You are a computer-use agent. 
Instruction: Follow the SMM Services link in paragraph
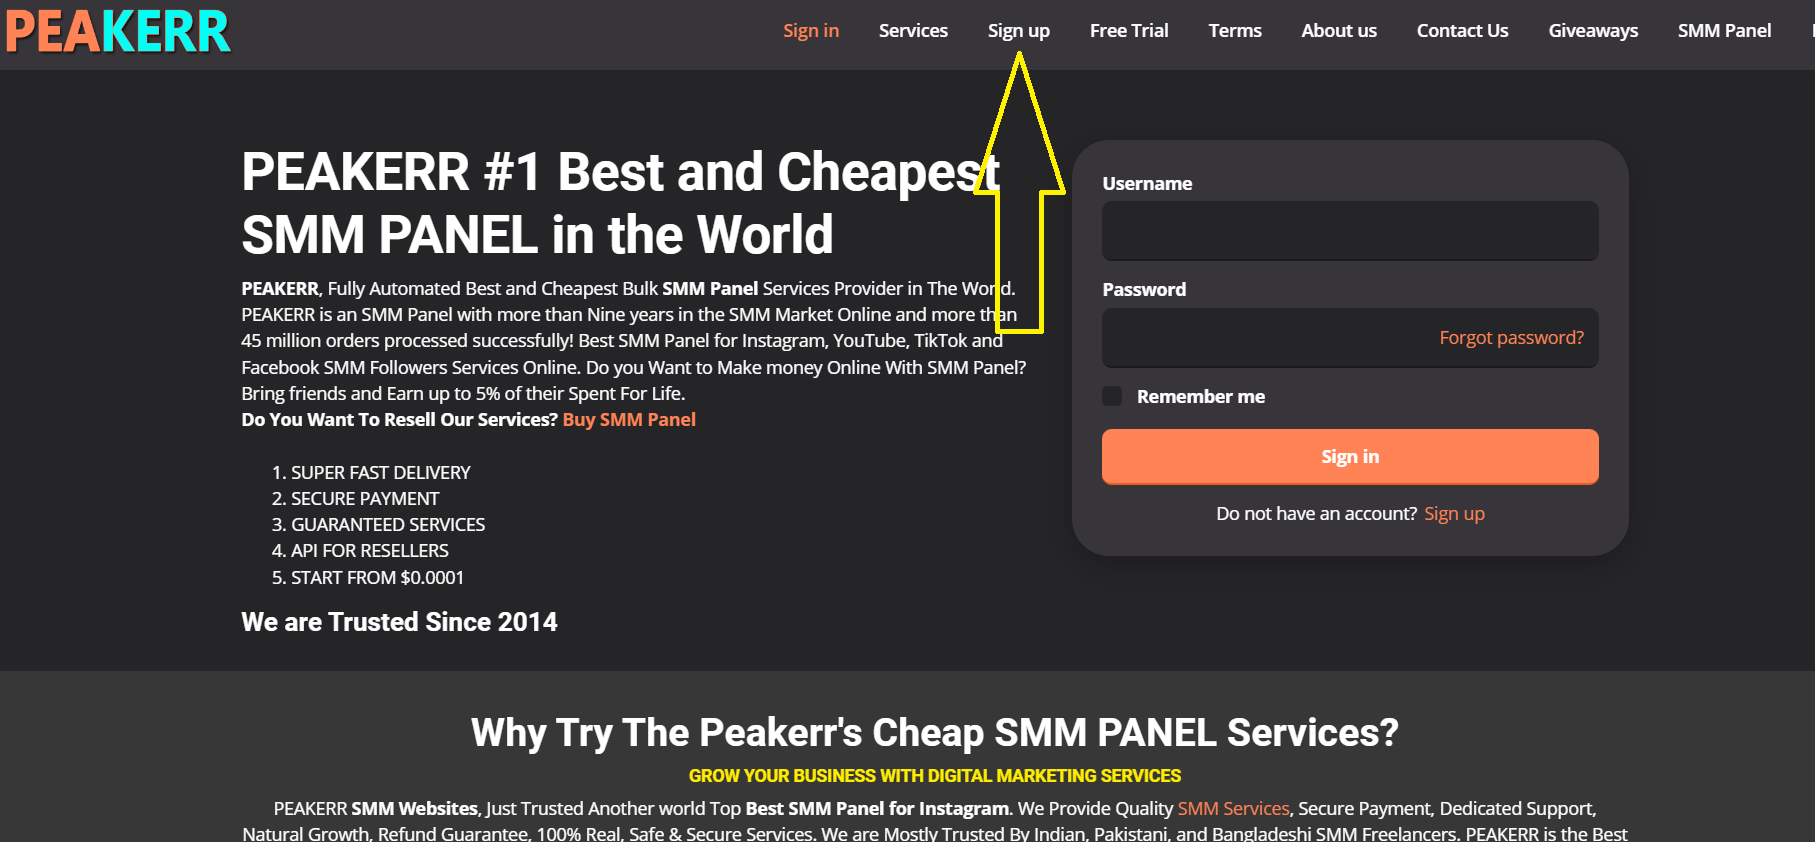(x=1233, y=808)
